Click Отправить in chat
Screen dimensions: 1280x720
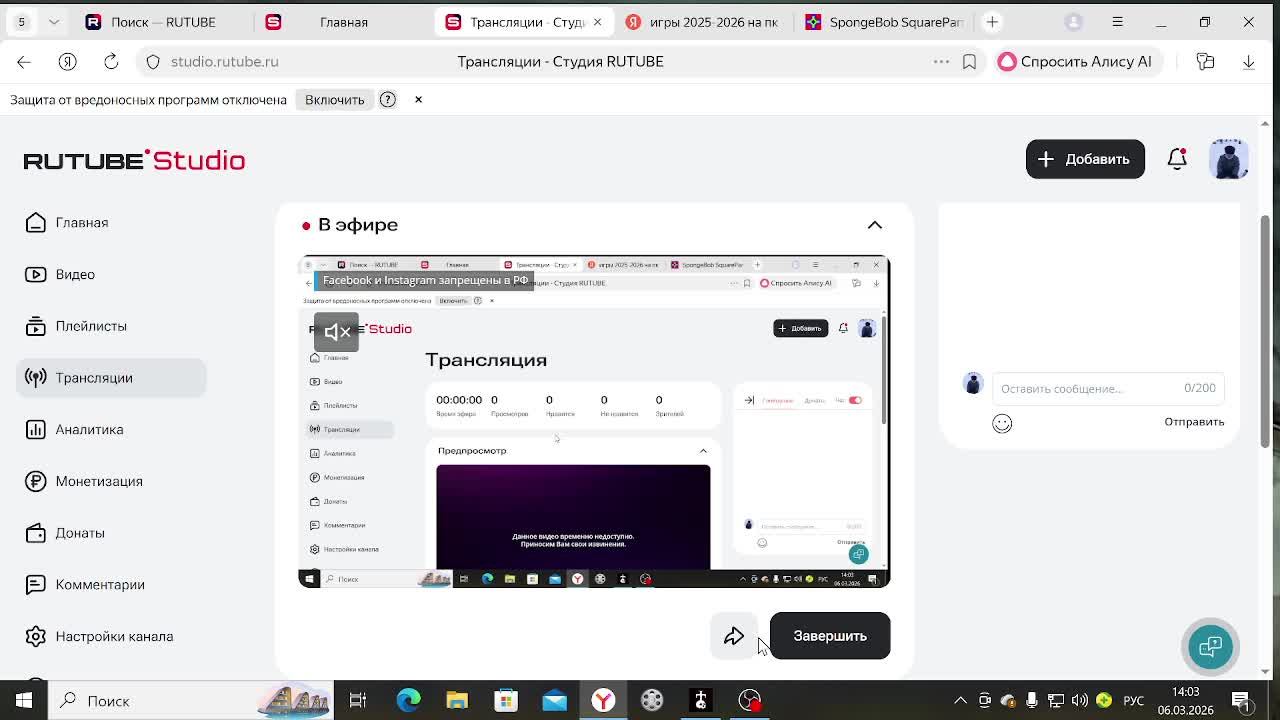1194,422
